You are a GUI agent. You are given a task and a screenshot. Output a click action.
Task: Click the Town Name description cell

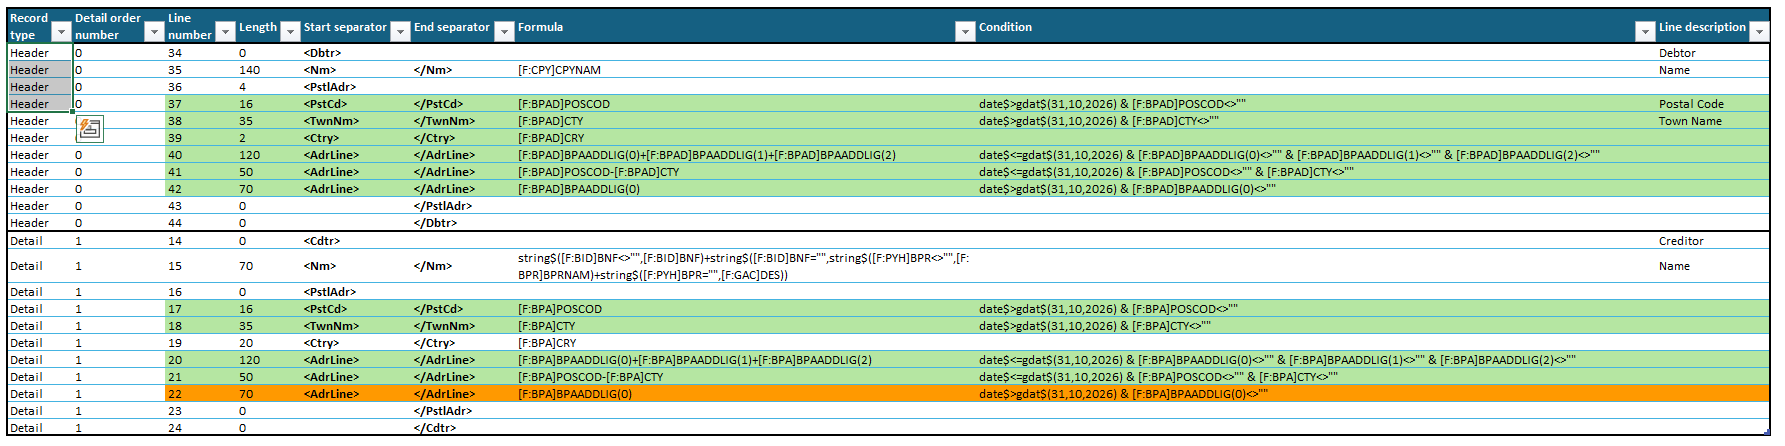click(1690, 121)
